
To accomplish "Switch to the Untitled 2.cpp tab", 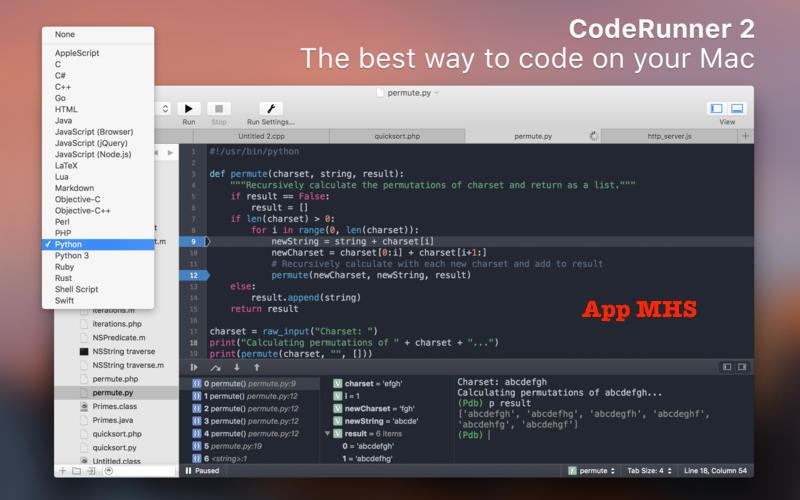I will tap(261, 136).
